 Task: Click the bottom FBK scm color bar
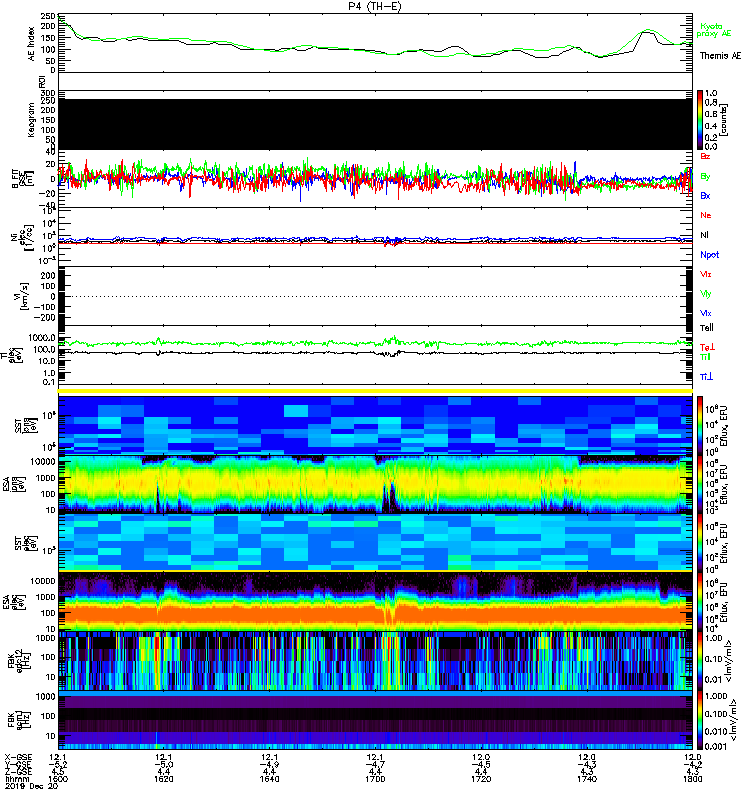(700, 720)
